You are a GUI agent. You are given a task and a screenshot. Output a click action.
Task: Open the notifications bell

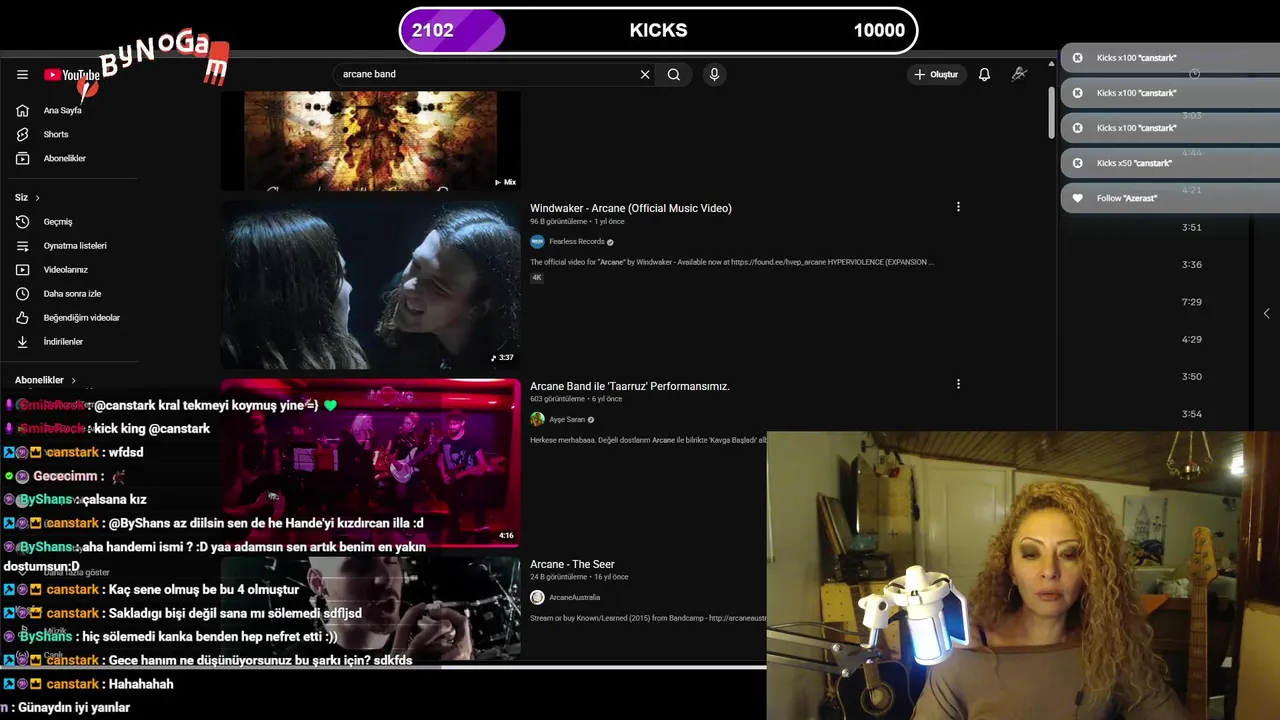coord(984,74)
